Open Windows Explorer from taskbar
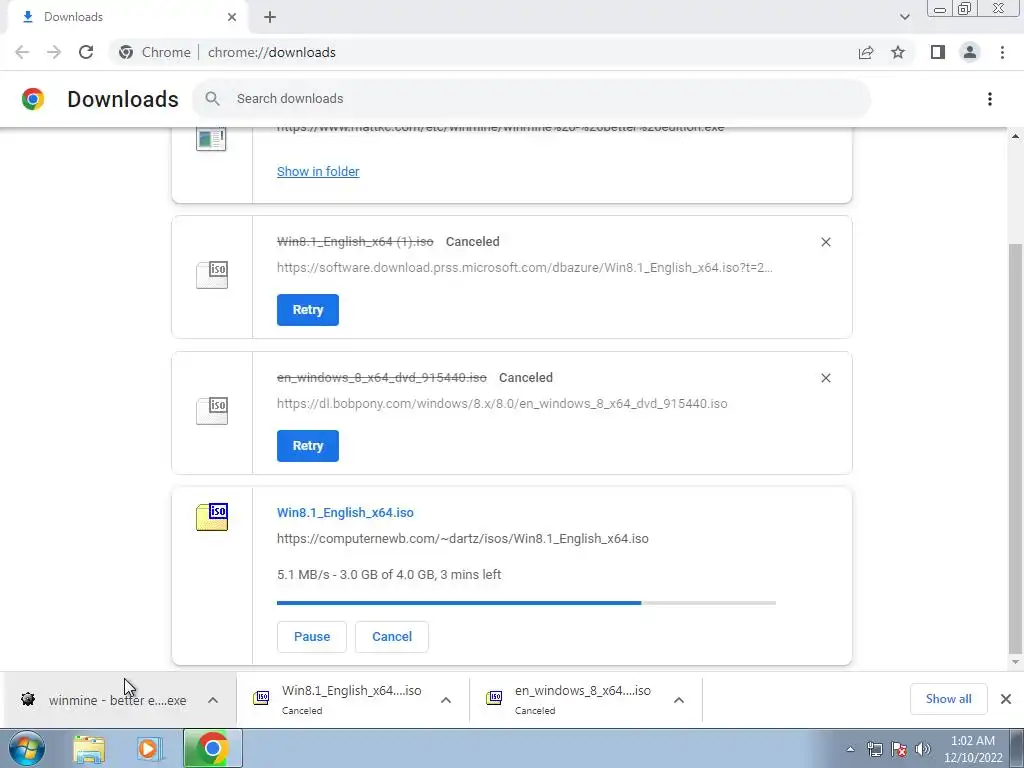The height and width of the screenshot is (768, 1024). tap(89, 748)
